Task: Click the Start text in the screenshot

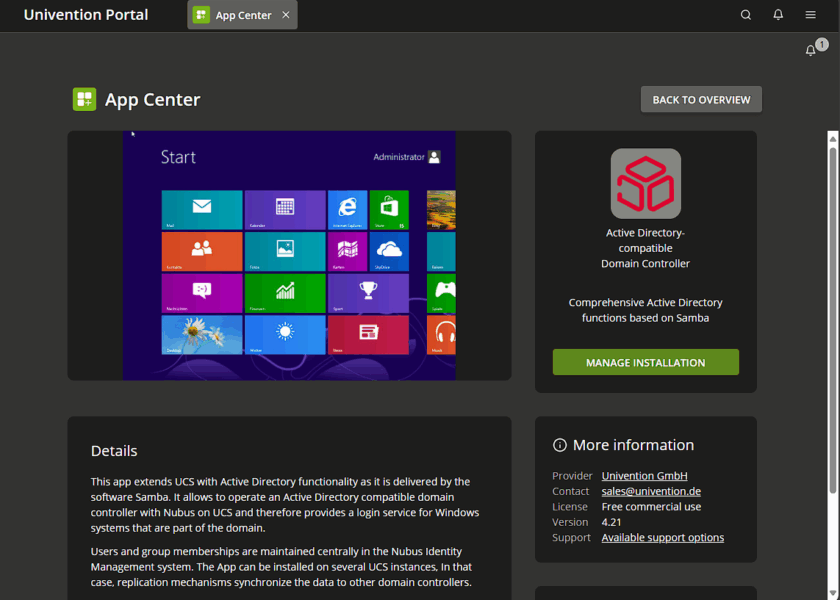Action: click(178, 157)
